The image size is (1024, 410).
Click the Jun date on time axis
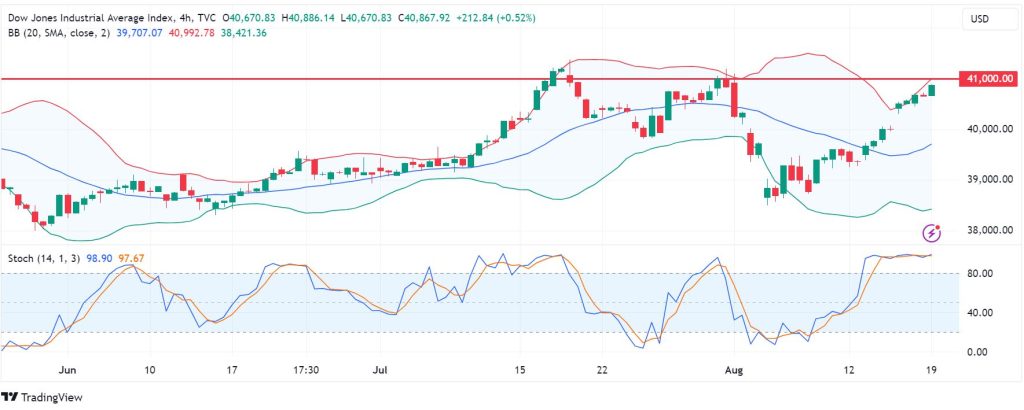[x=68, y=370]
